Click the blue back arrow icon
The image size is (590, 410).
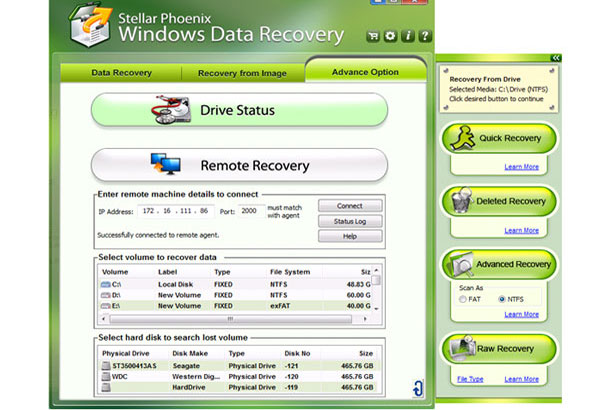coord(418,388)
